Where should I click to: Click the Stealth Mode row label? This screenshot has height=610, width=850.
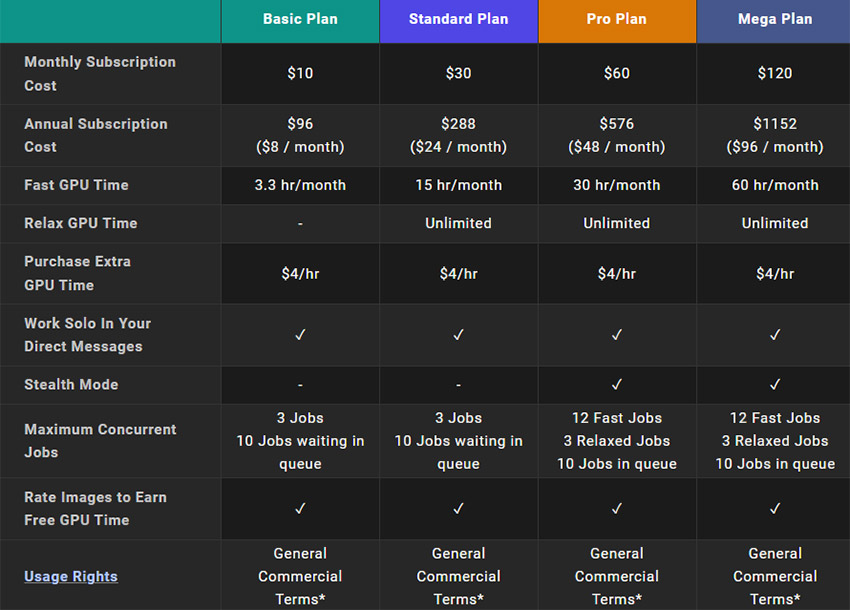tap(71, 385)
